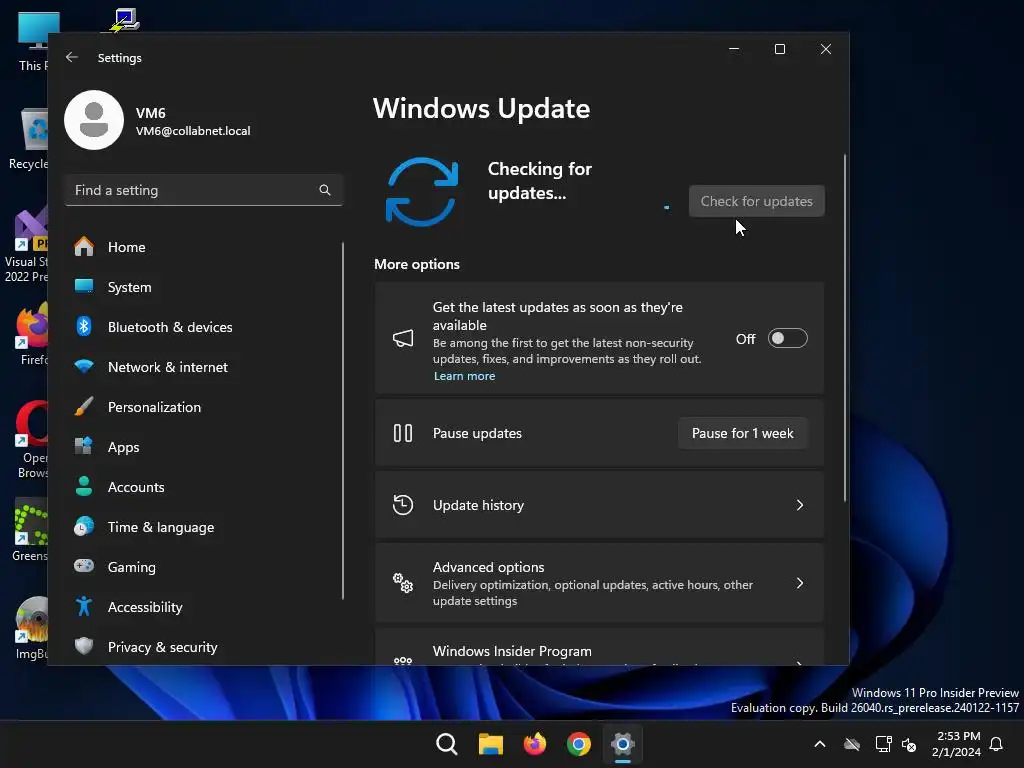The image size is (1024, 768).
Task: Open System settings in sidebar
Action: click(x=129, y=287)
